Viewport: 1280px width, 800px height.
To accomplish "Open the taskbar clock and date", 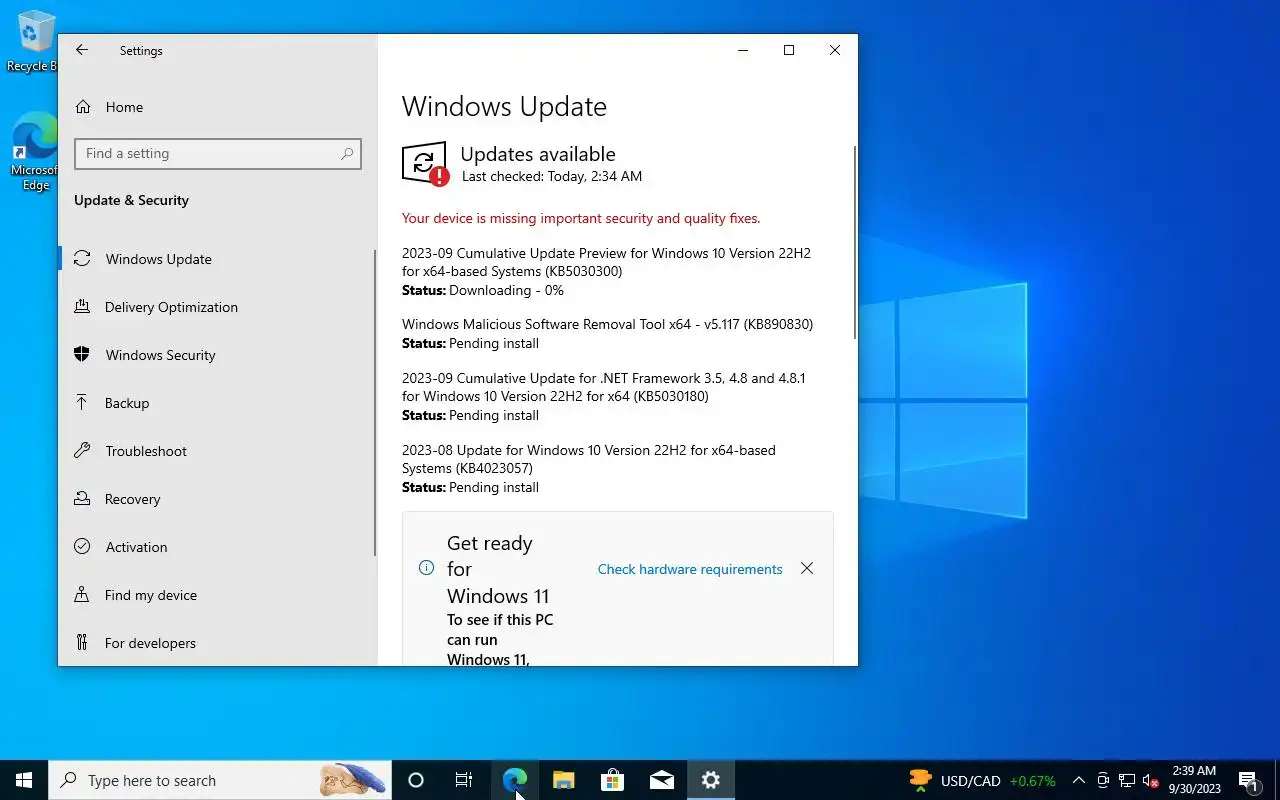I will (x=1194, y=780).
